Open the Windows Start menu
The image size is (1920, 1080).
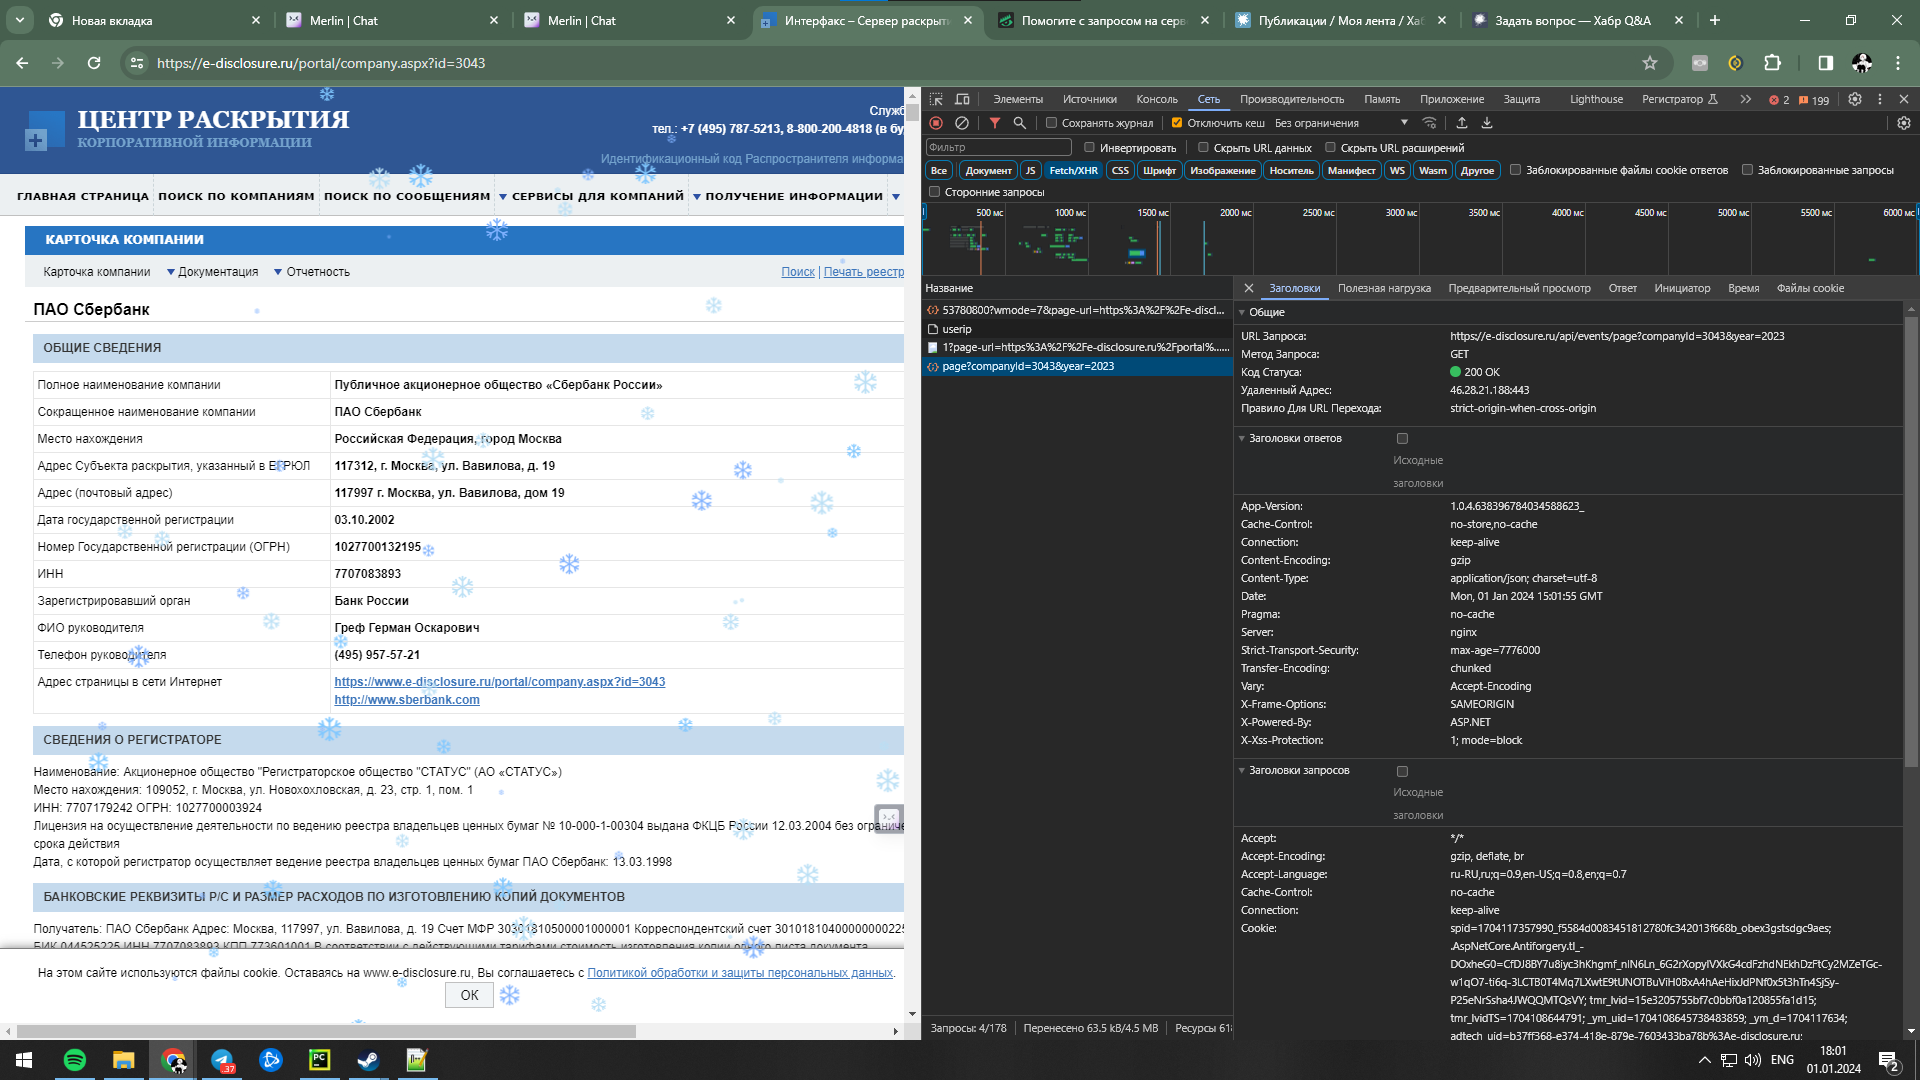coord(24,1060)
